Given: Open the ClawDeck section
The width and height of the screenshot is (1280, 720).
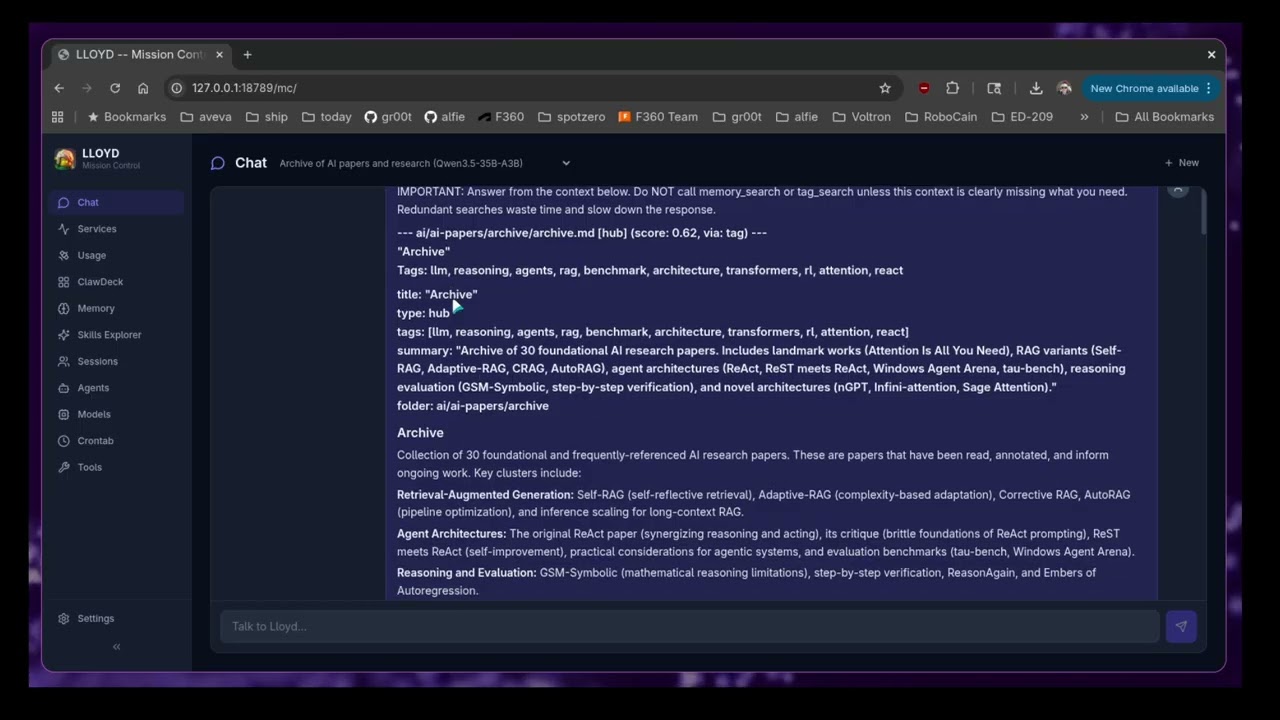Looking at the screenshot, I should [x=116, y=282].
